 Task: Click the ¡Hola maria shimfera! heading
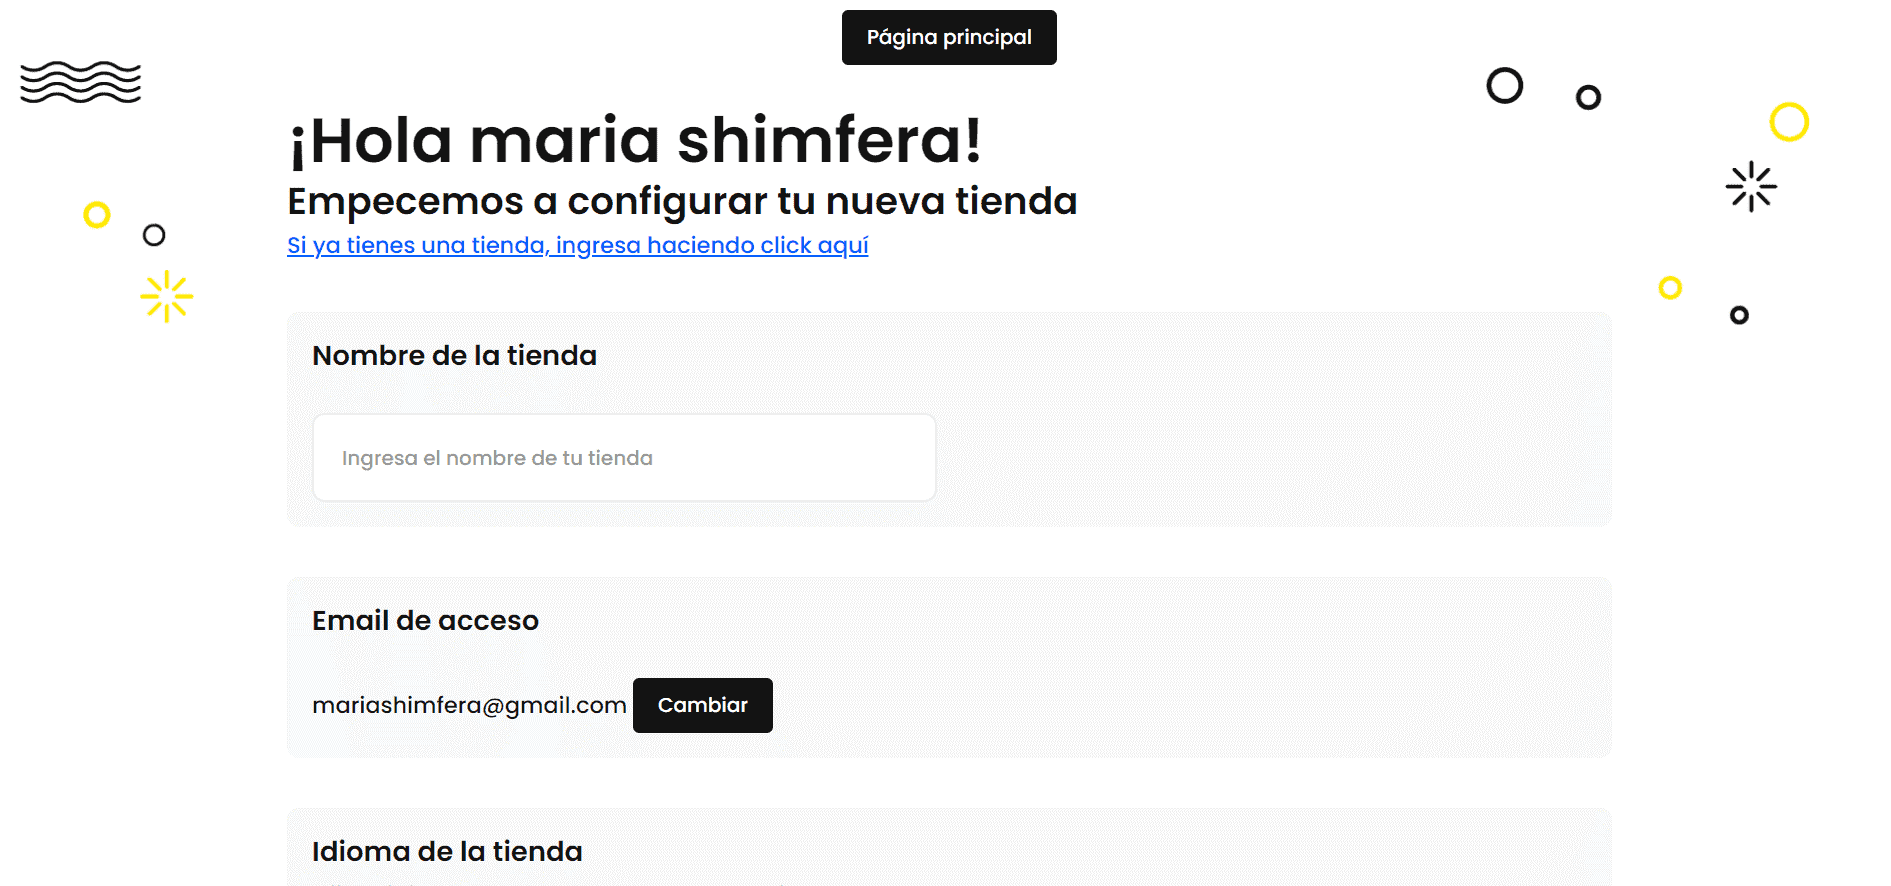[636, 140]
